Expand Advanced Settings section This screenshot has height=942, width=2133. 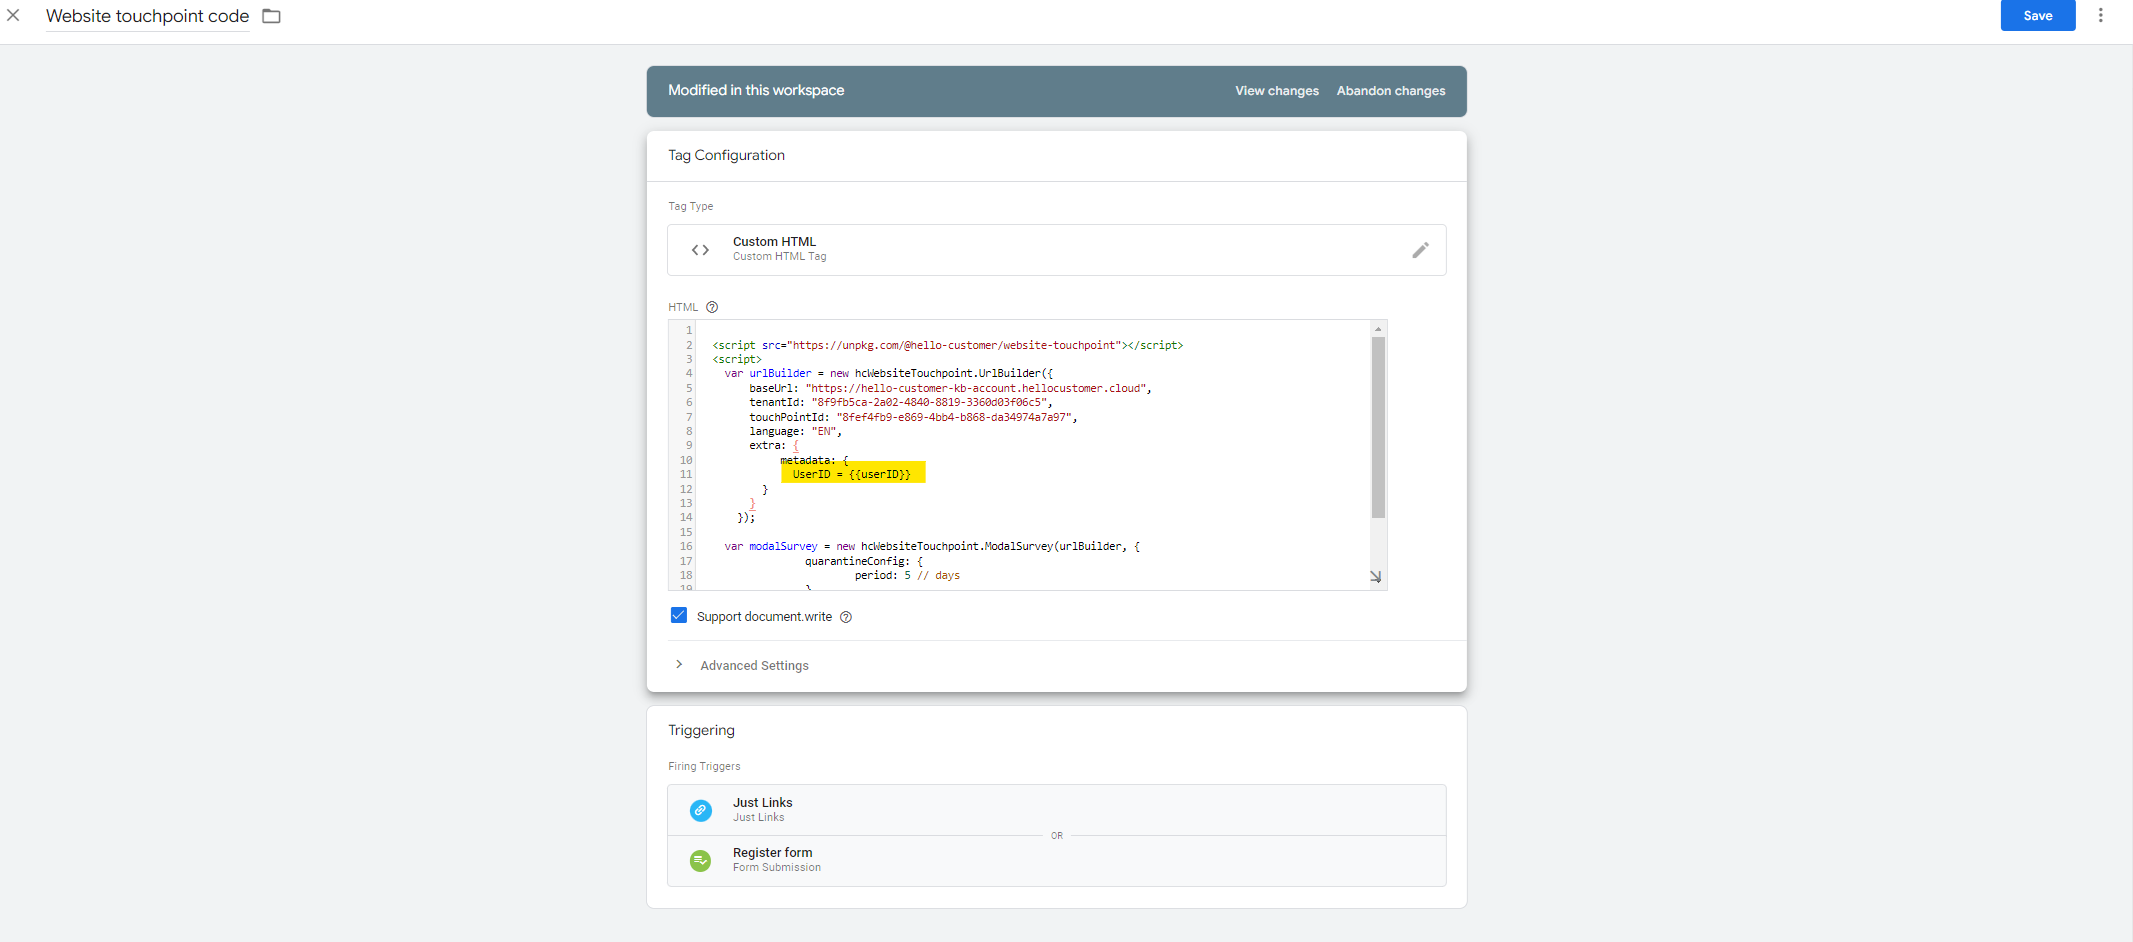tap(740, 665)
